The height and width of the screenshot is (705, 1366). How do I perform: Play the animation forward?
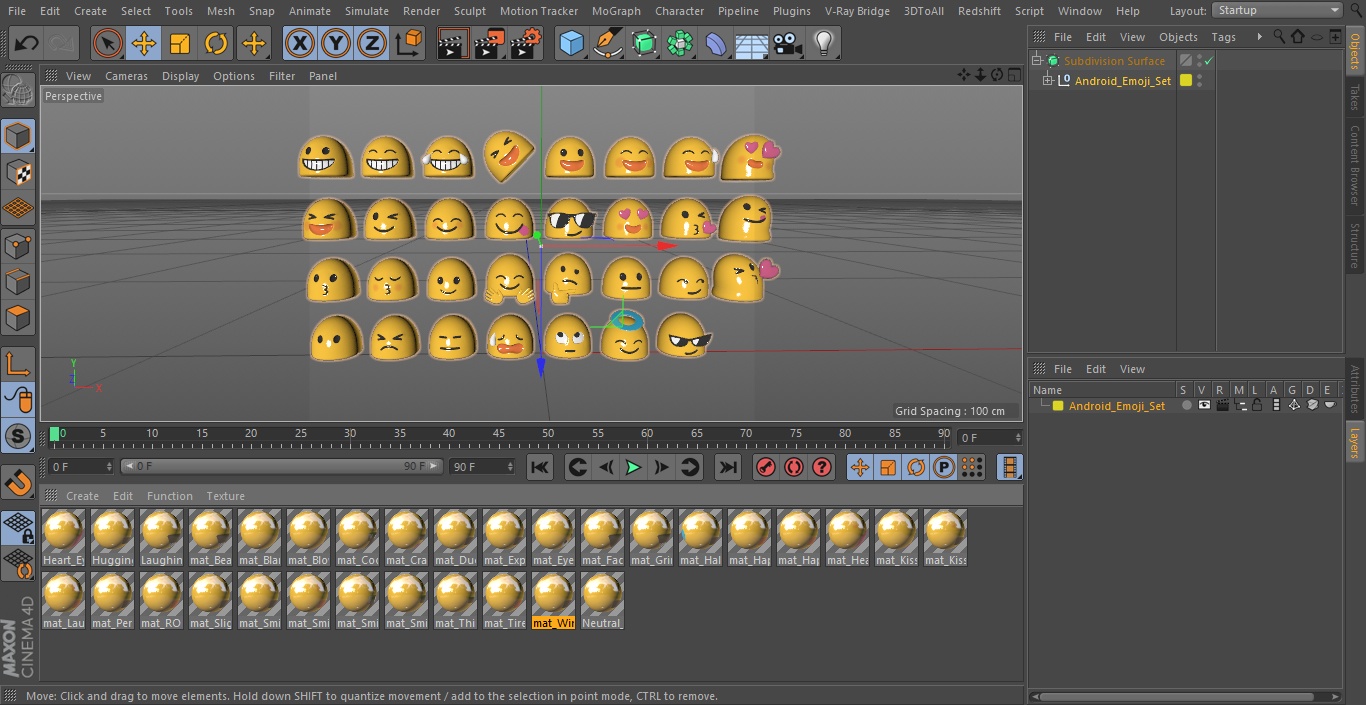click(x=633, y=467)
